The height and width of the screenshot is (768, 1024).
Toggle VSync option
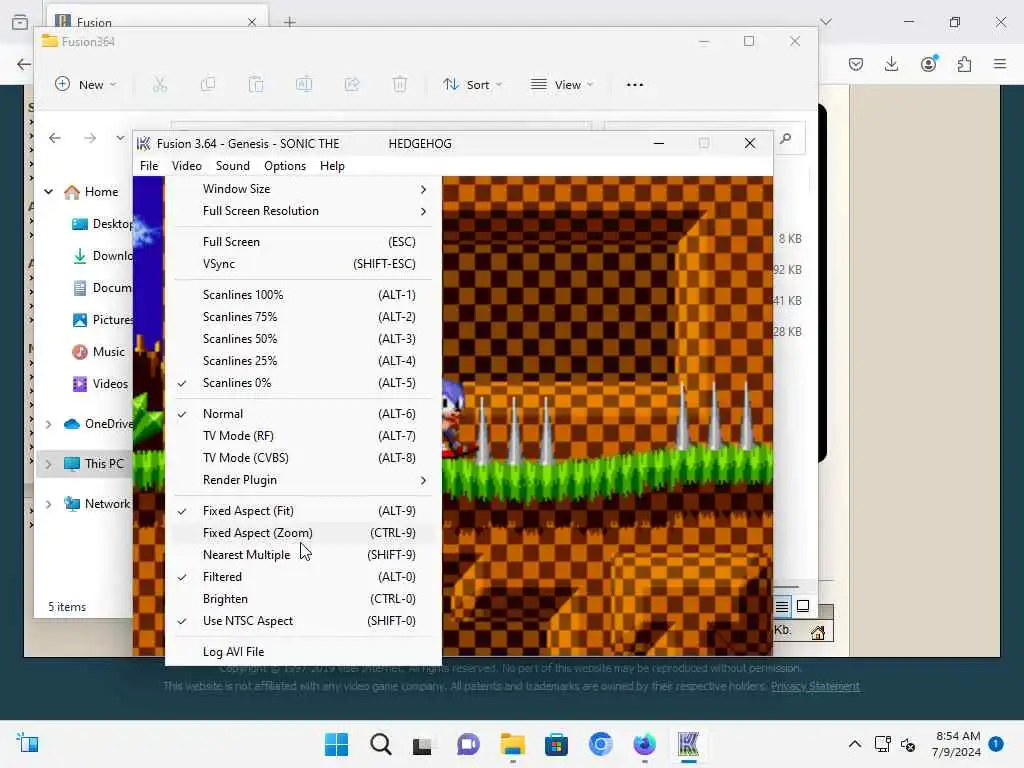click(x=304, y=264)
